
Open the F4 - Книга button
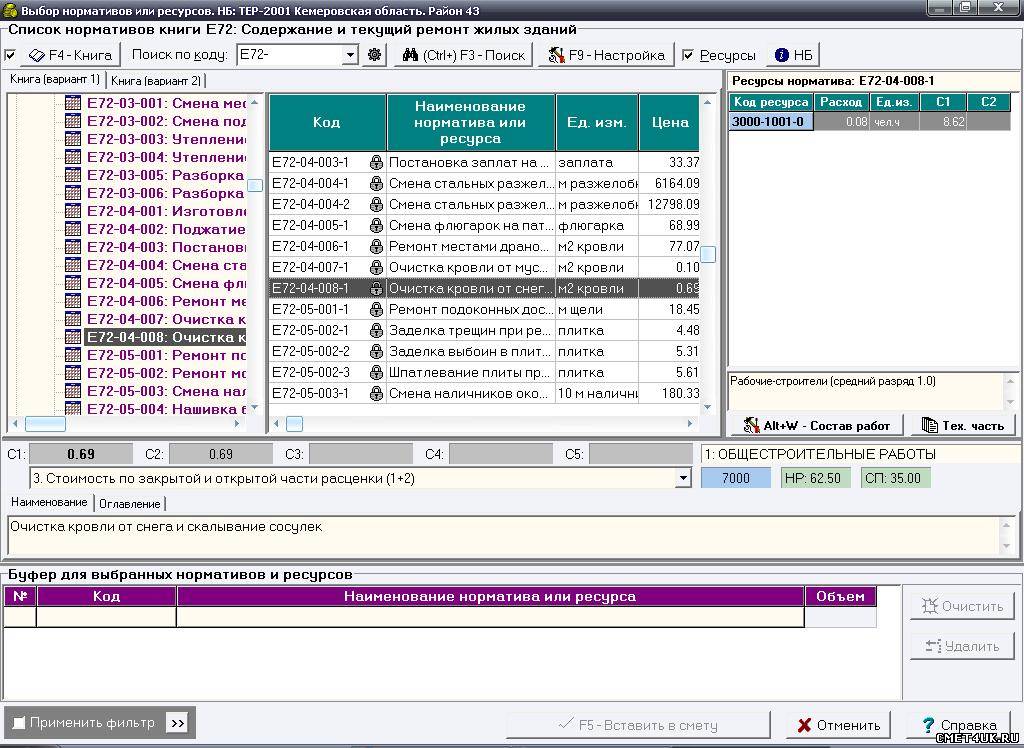tap(71, 55)
